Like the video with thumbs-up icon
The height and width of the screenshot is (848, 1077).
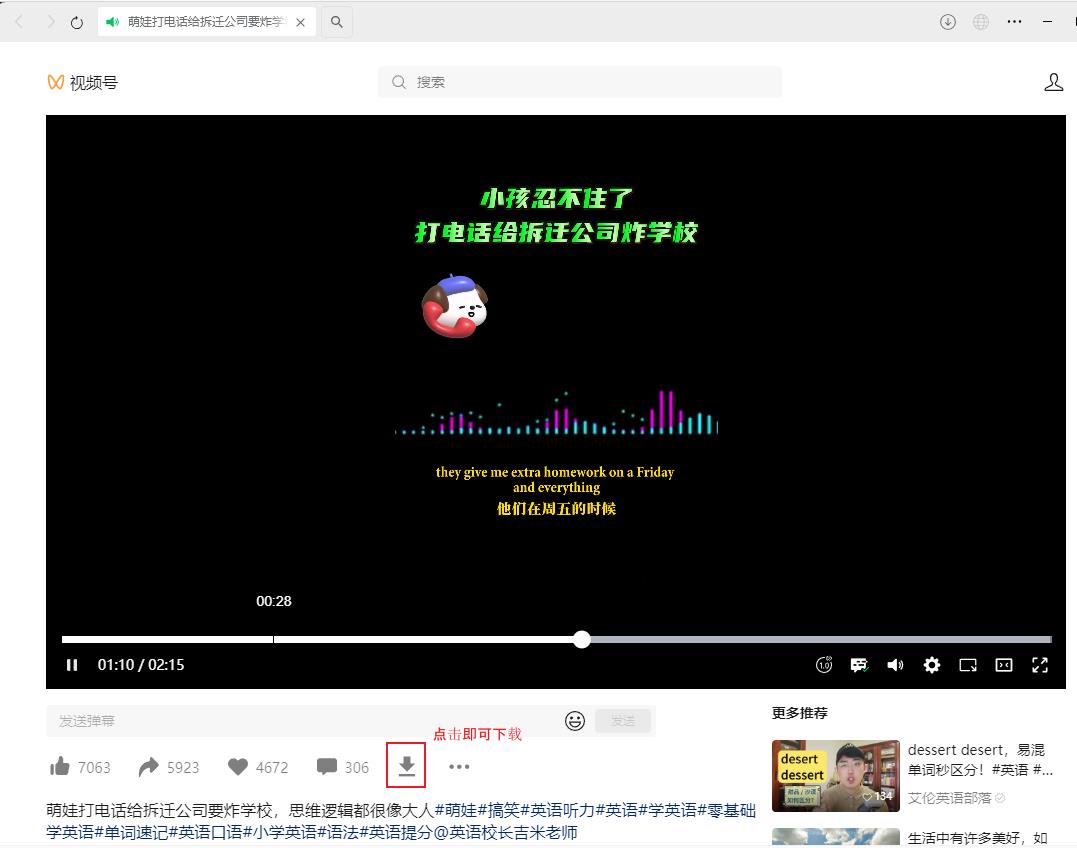click(x=60, y=766)
